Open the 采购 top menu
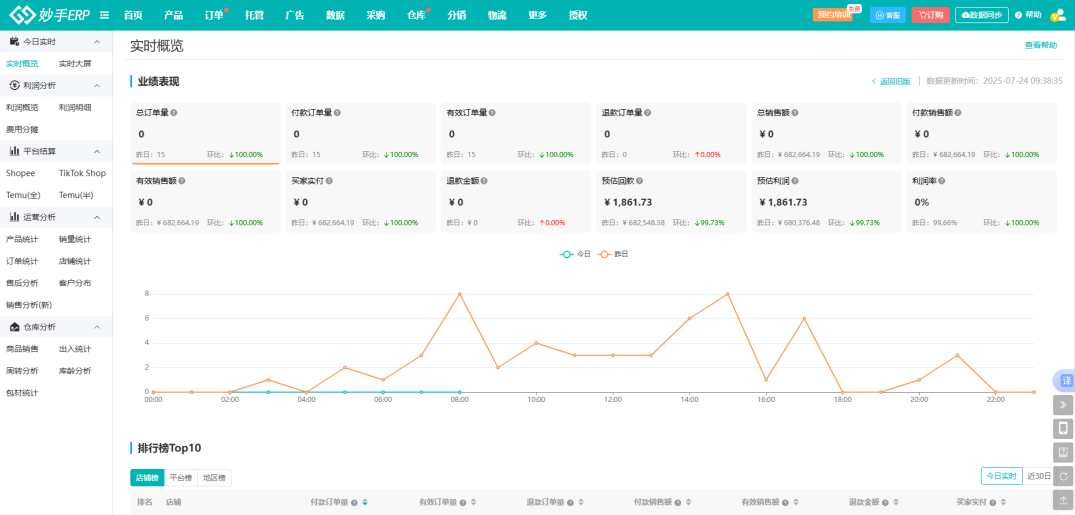The width and height of the screenshot is (1075, 515). (x=376, y=15)
